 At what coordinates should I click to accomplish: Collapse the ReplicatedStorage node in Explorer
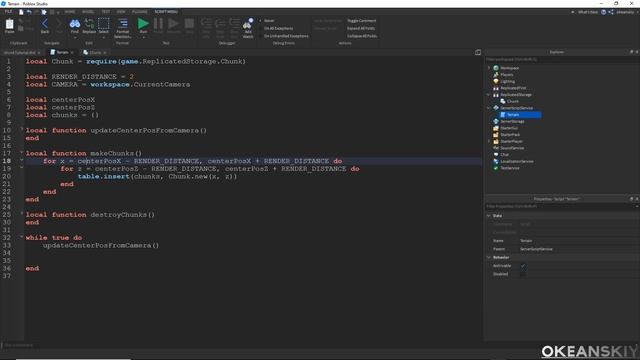tap(489, 95)
